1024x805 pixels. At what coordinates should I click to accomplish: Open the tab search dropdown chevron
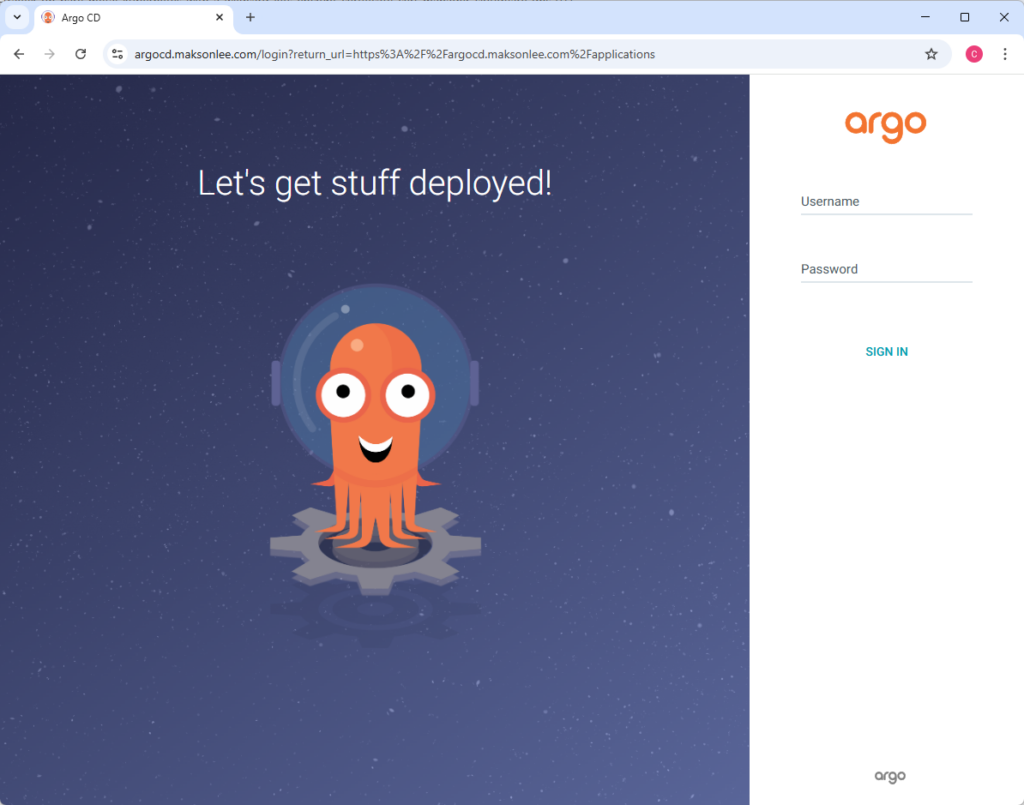click(17, 17)
